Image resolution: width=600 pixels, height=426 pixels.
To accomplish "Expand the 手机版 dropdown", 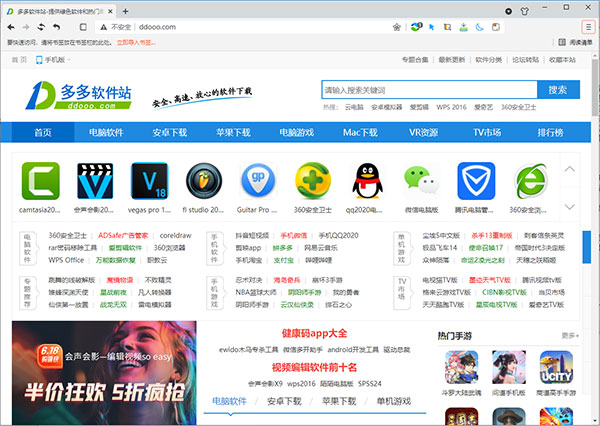I will click(x=53, y=60).
